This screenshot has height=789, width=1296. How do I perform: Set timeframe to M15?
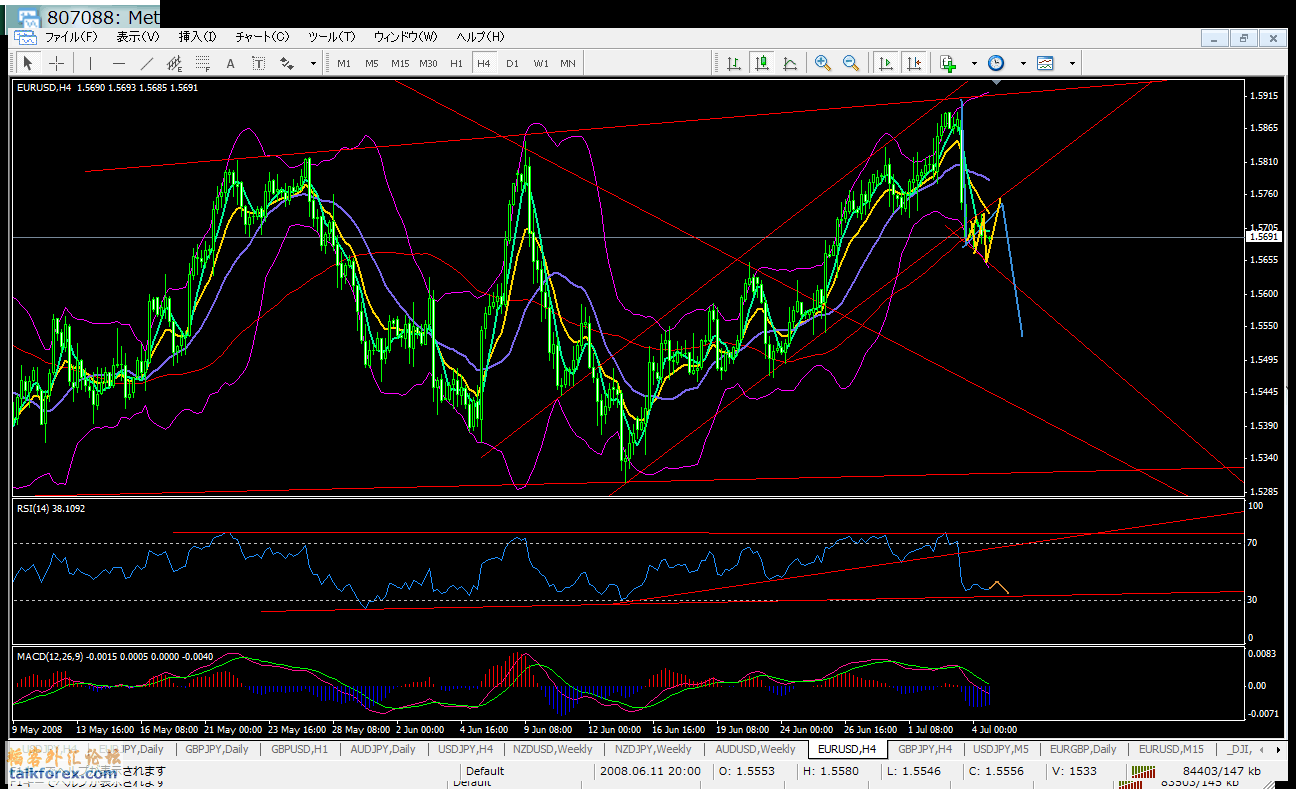[400, 63]
